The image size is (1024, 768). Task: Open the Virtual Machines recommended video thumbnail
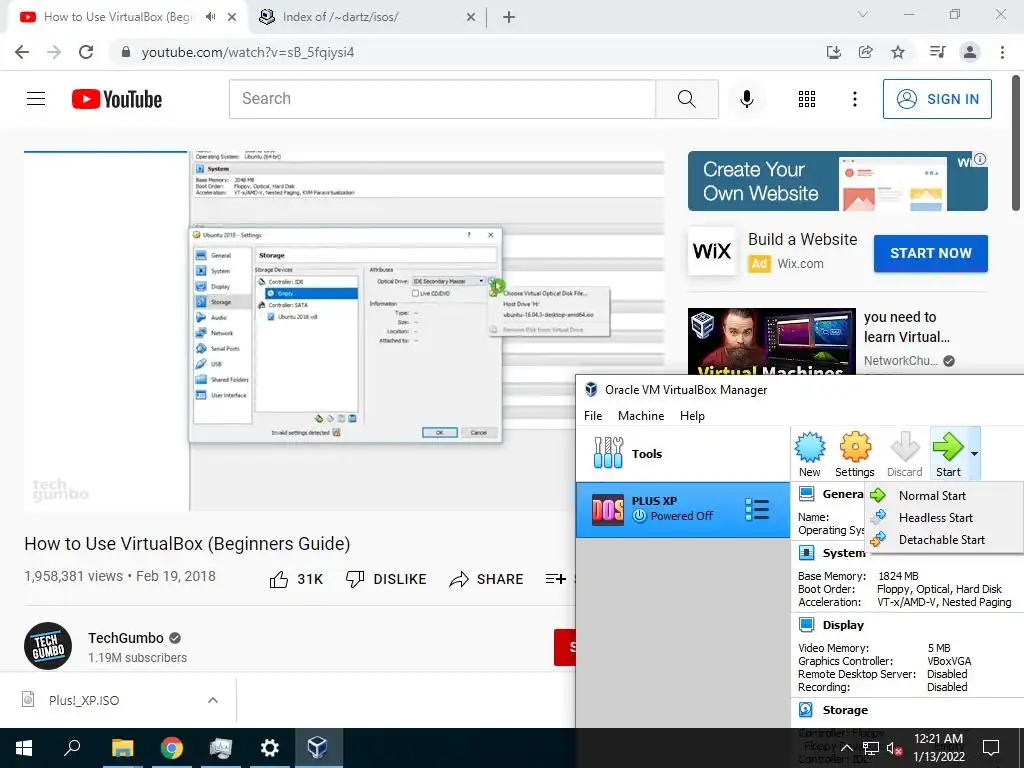pyautogui.click(x=771, y=341)
